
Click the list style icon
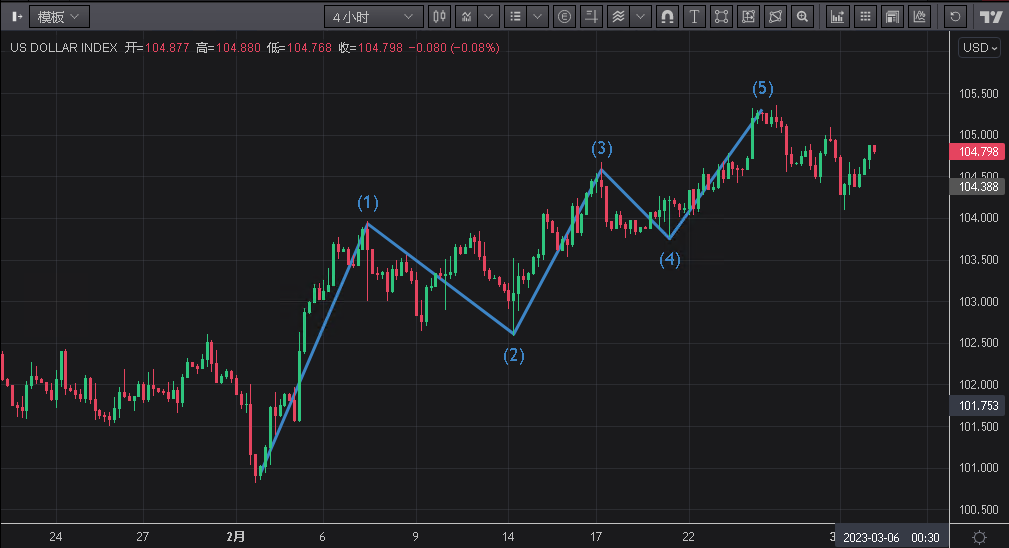coord(515,17)
